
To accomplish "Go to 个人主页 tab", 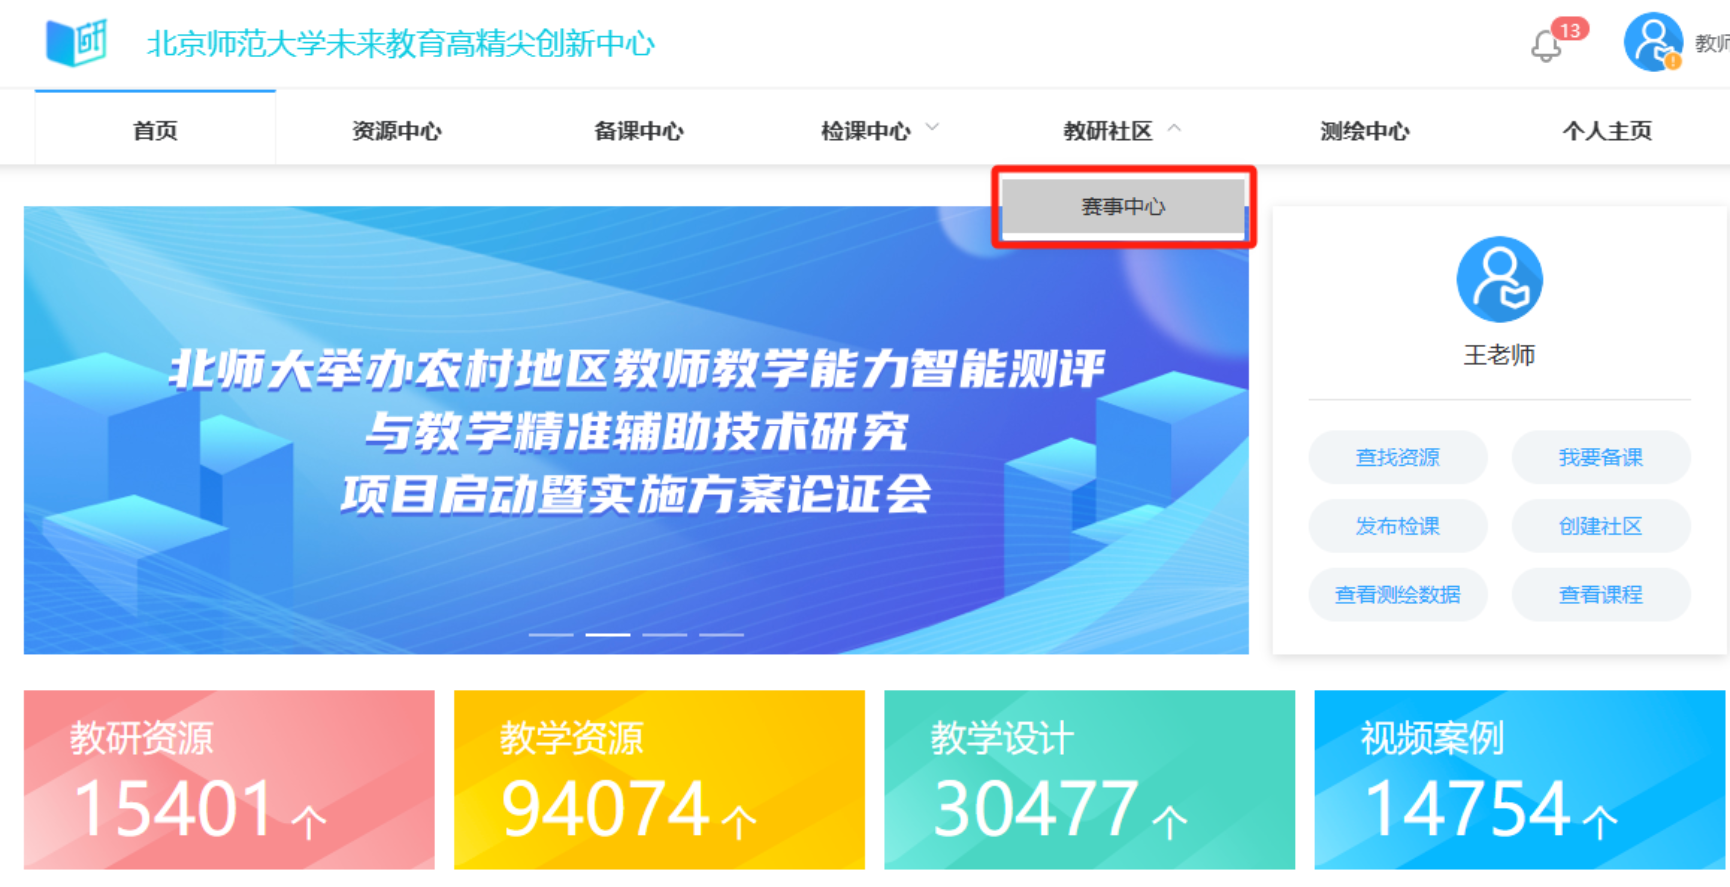I will pos(1607,130).
